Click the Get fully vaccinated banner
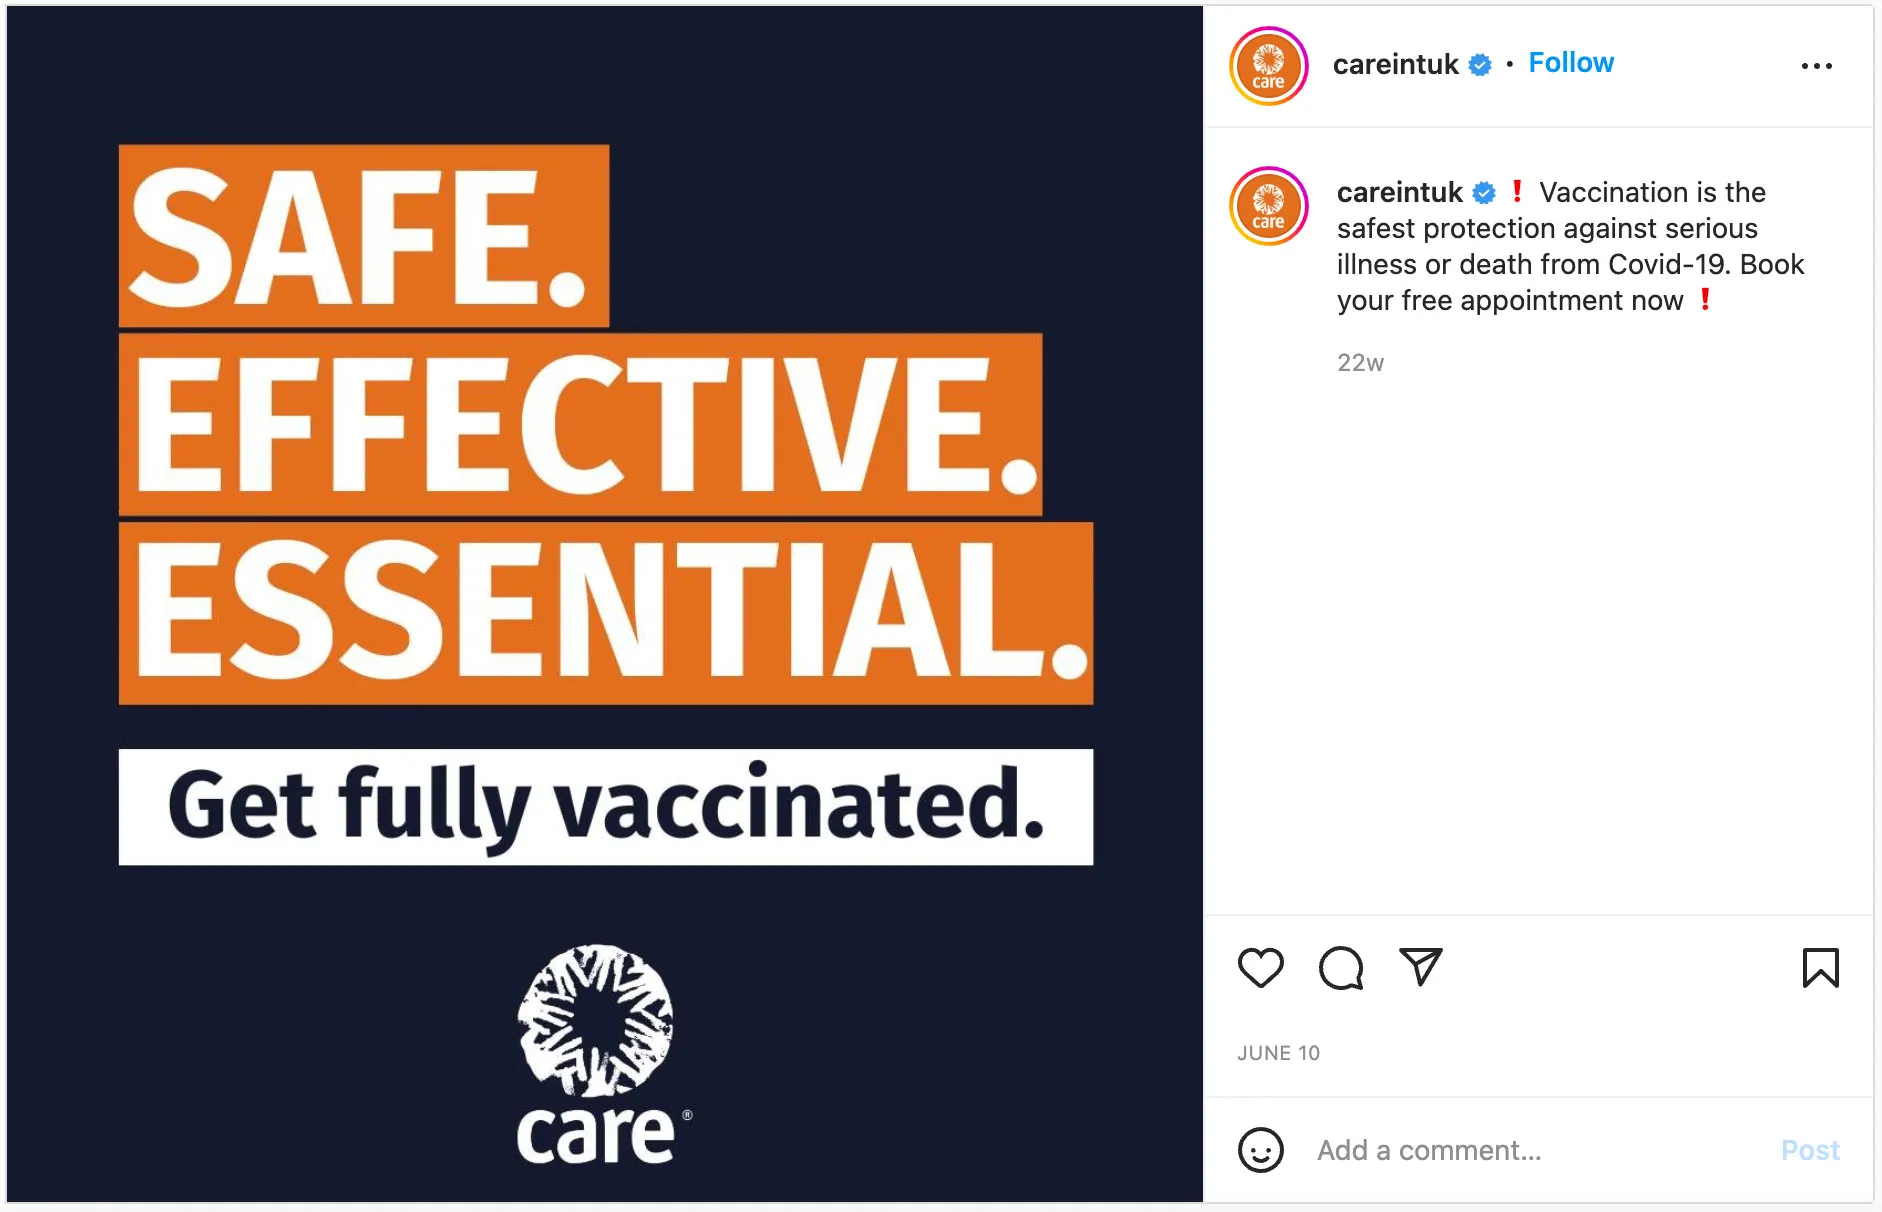Screen dimensions: 1882x1212 pos(605,806)
